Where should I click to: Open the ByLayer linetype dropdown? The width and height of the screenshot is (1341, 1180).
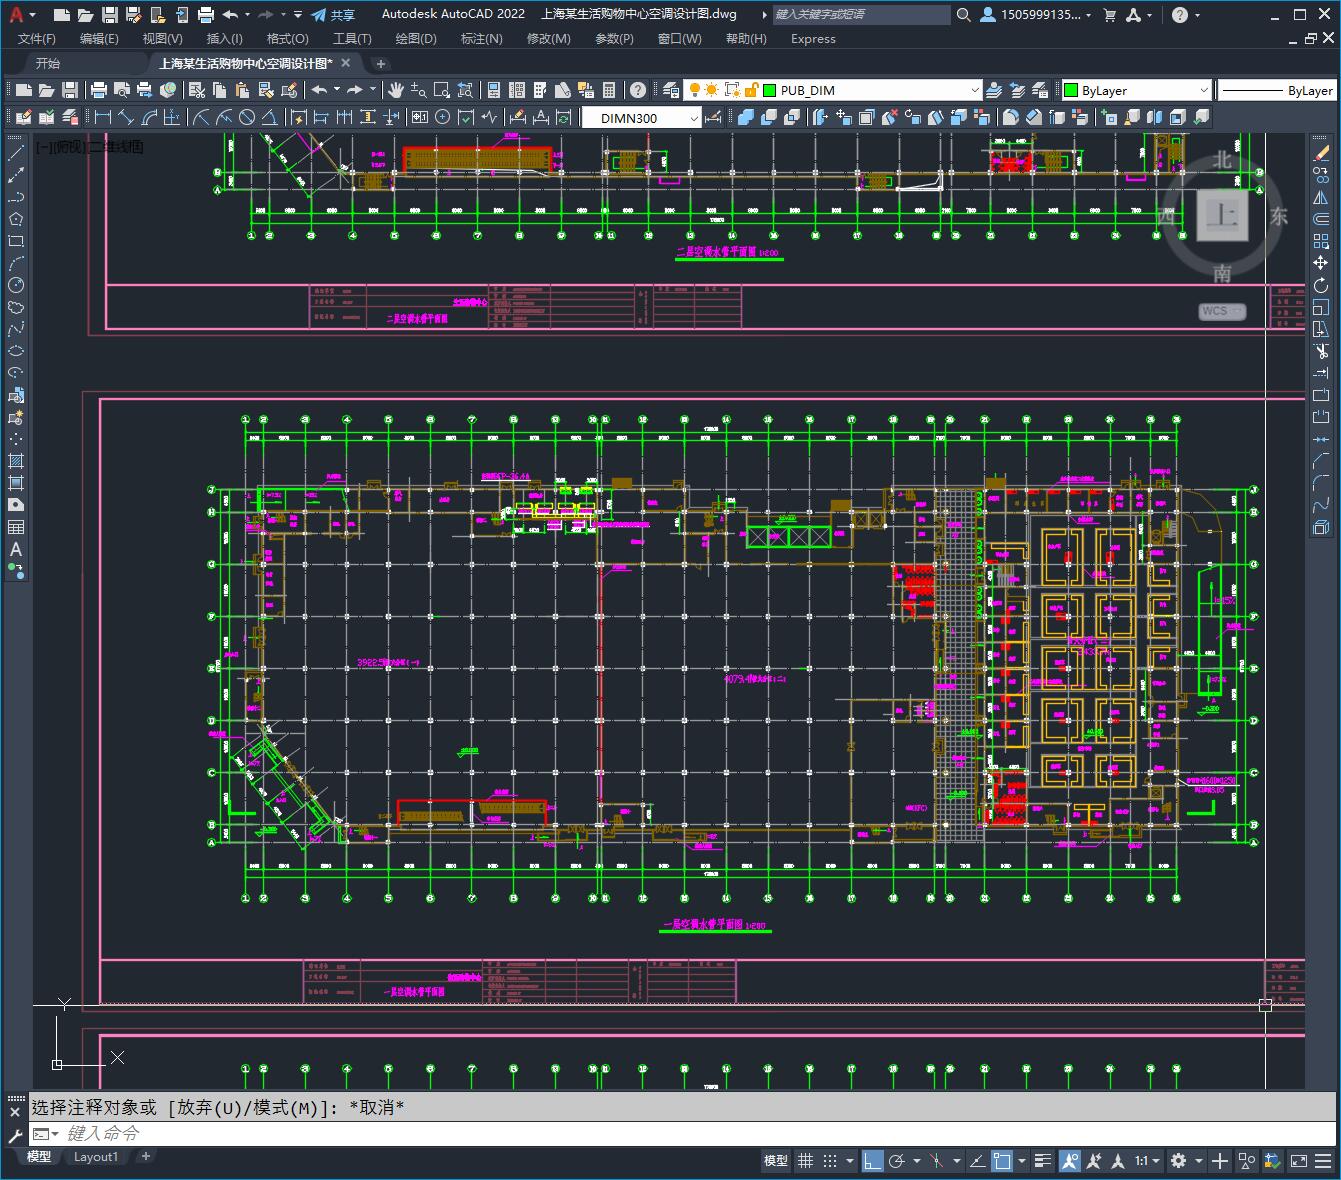pos(1277,90)
